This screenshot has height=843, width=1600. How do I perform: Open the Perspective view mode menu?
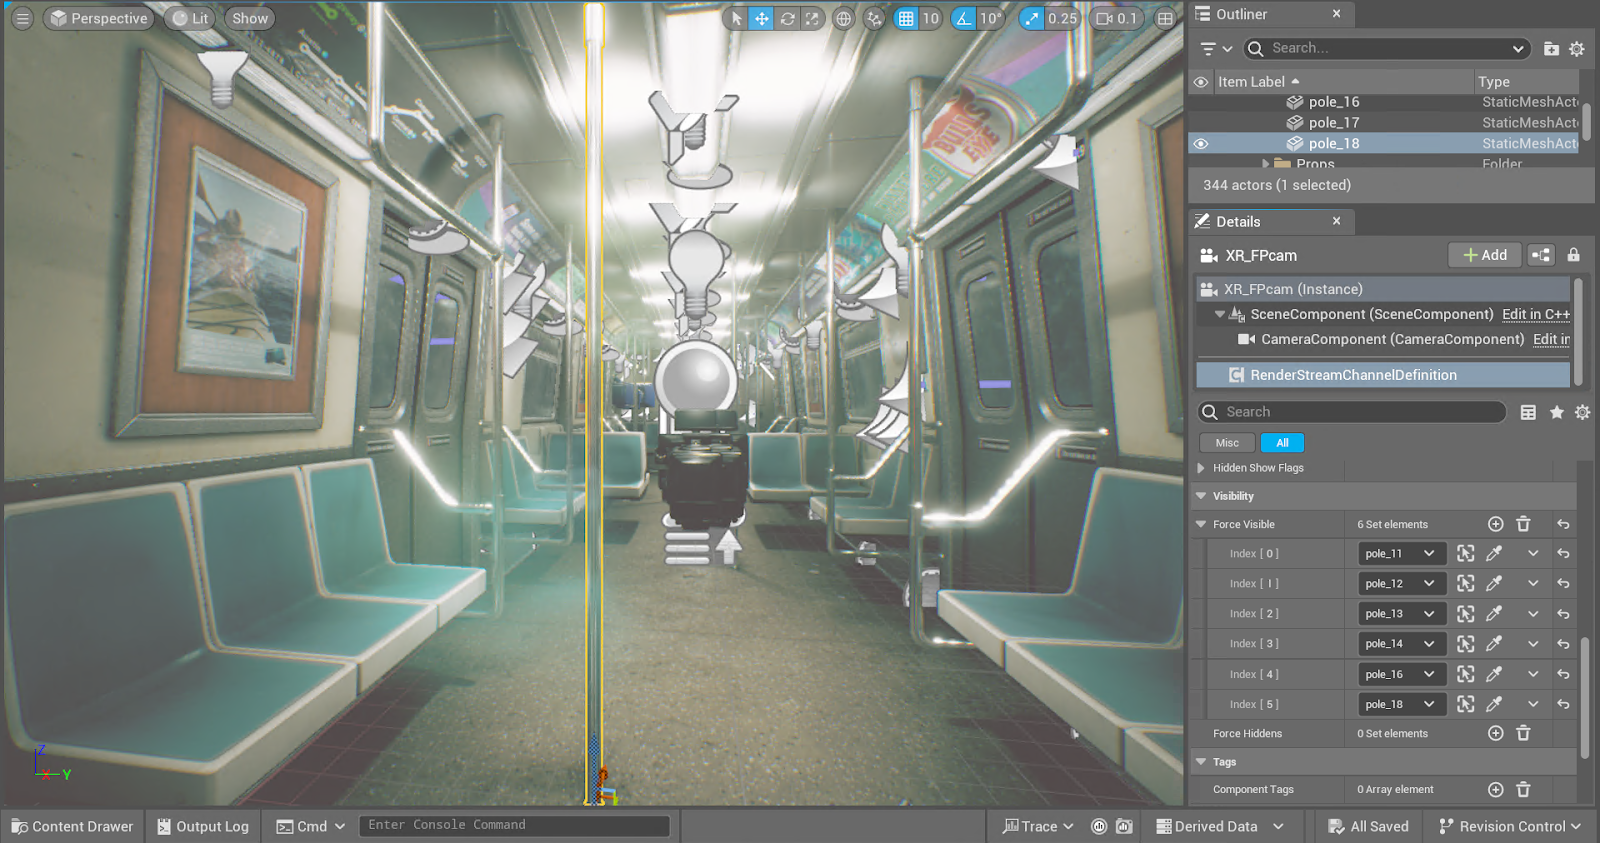point(98,18)
